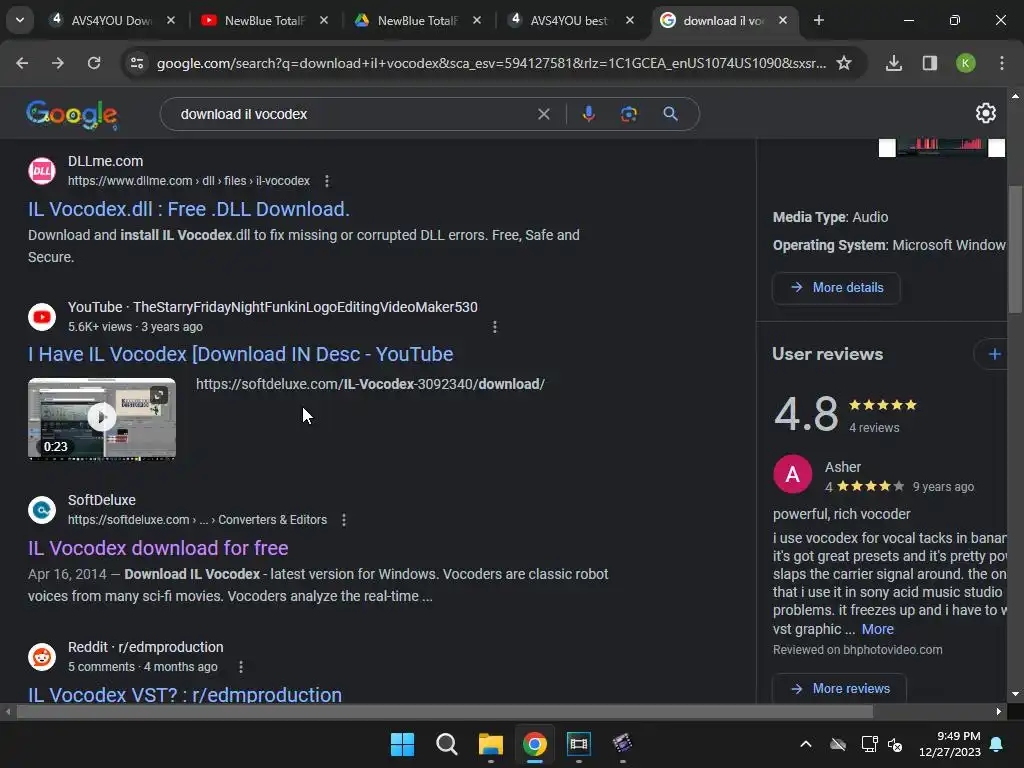This screenshot has height=768, width=1024.
Task: Go forward to the next page
Action: tap(58, 63)
